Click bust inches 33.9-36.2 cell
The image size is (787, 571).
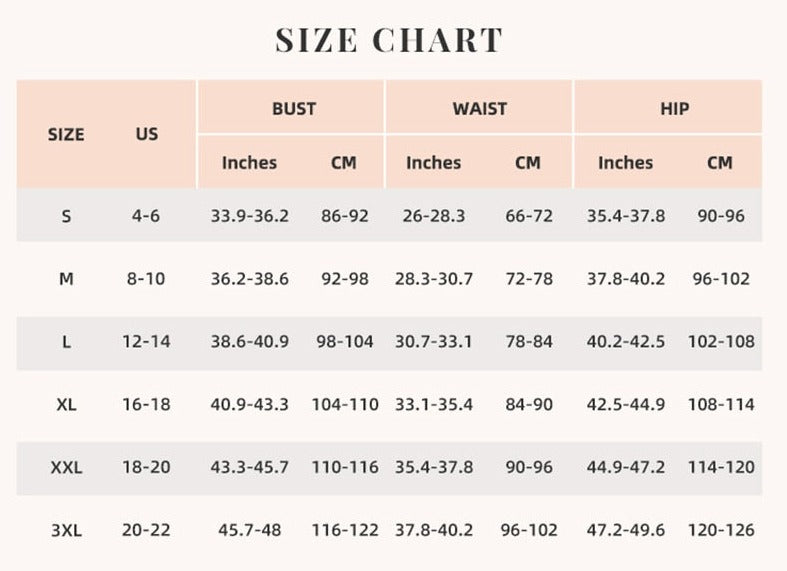[249, 216]
